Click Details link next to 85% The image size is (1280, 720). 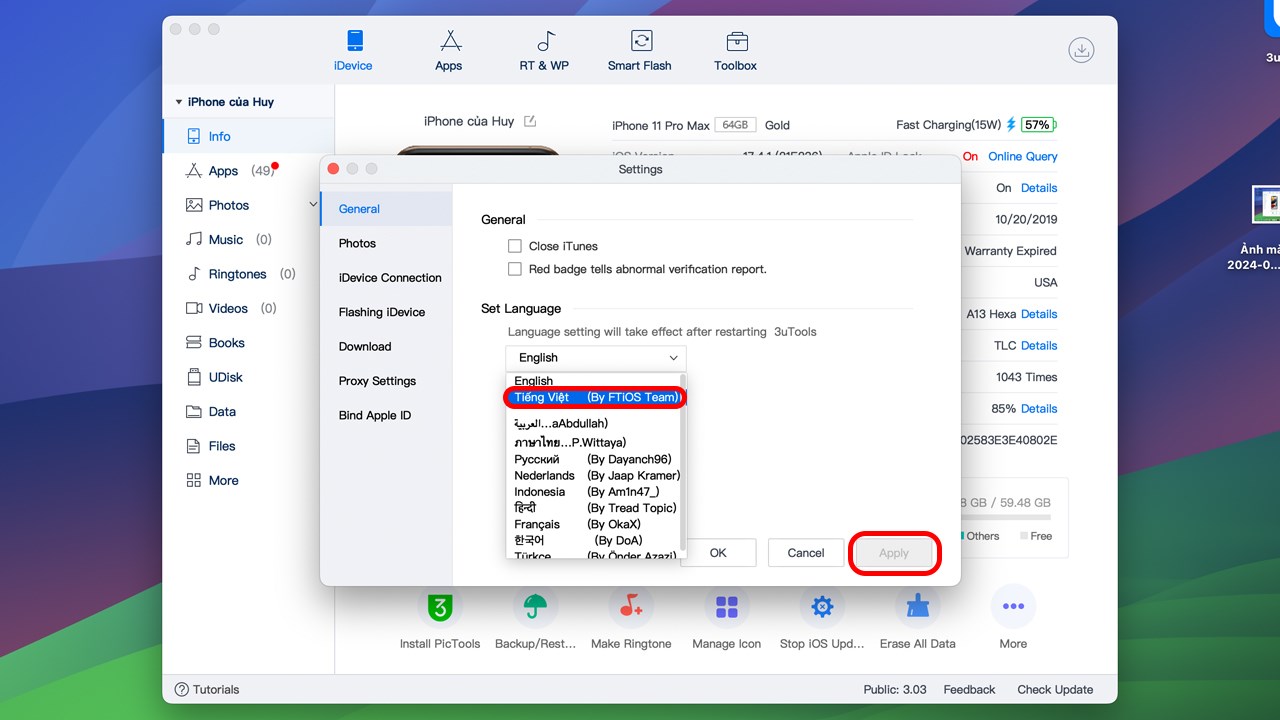click(x=1039, y=409)
